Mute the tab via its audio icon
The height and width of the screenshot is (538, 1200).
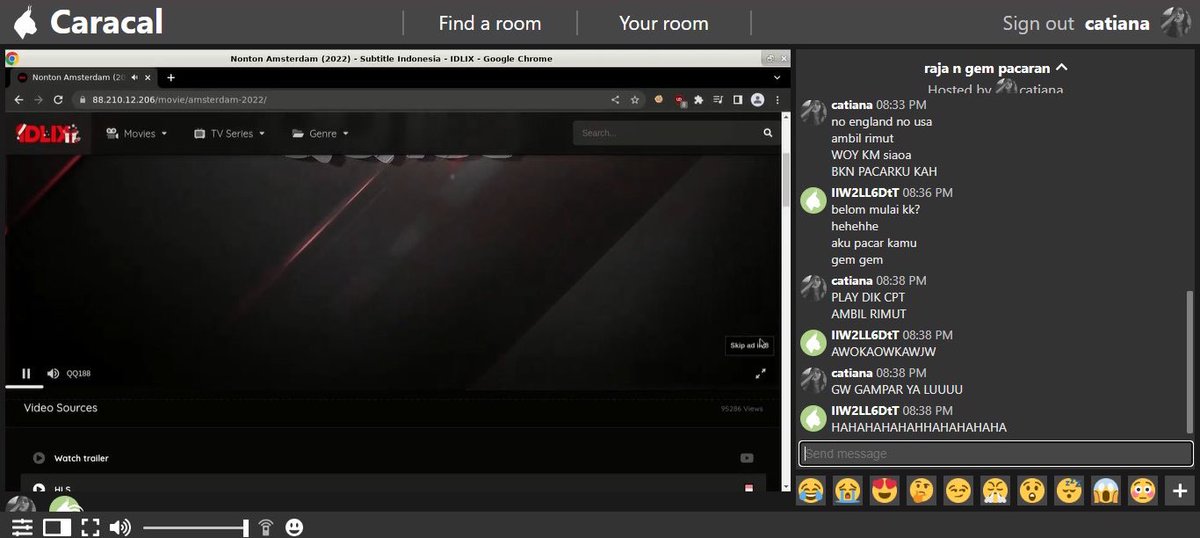coord(134,77)
